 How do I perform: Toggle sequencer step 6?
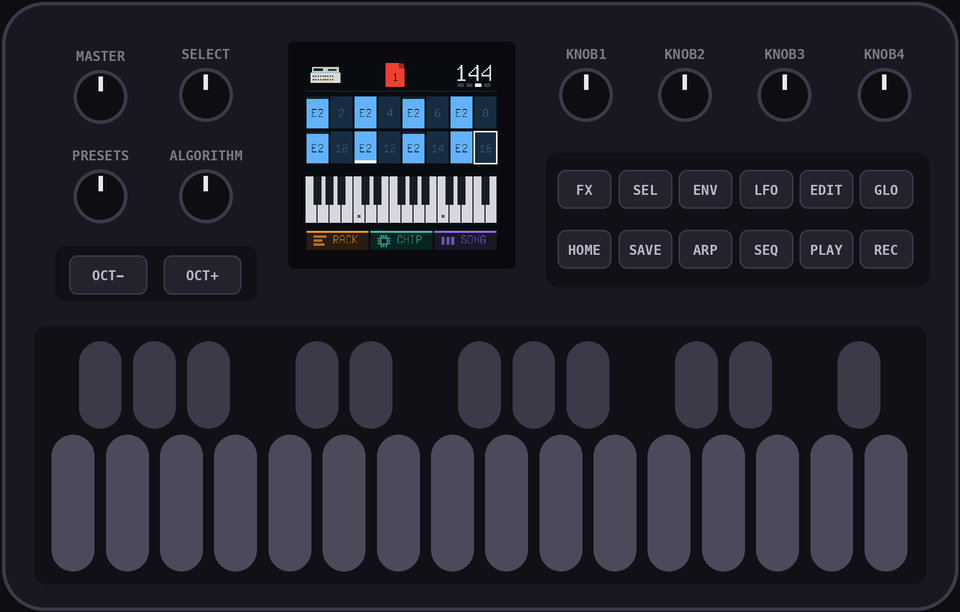[x=437, y=113]
